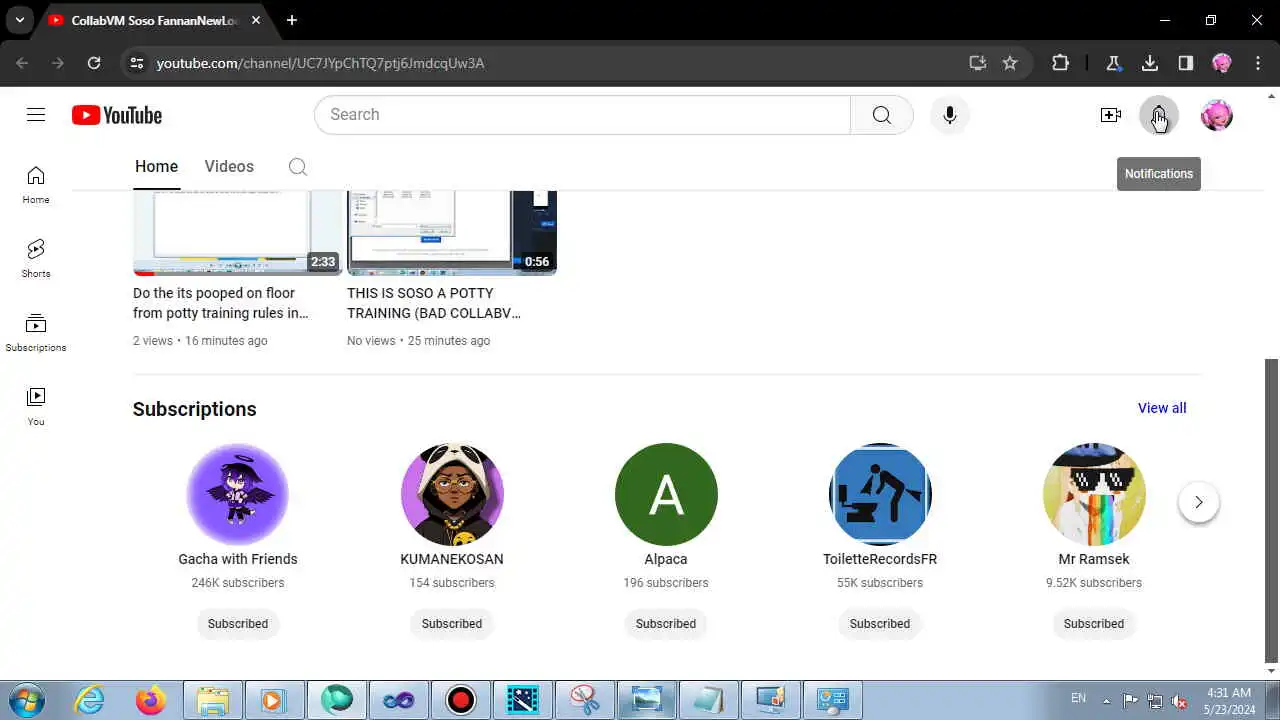Open the Create video icon
This screenshot has height=720, width=1280.
tap(1110, 115)
